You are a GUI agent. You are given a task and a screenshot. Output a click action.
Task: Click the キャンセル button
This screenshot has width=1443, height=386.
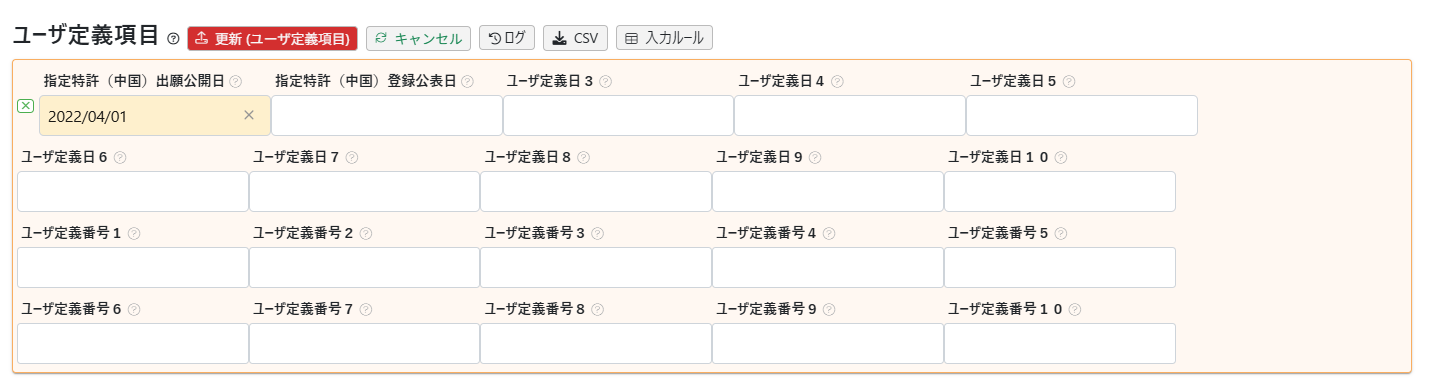coord(418,39)
